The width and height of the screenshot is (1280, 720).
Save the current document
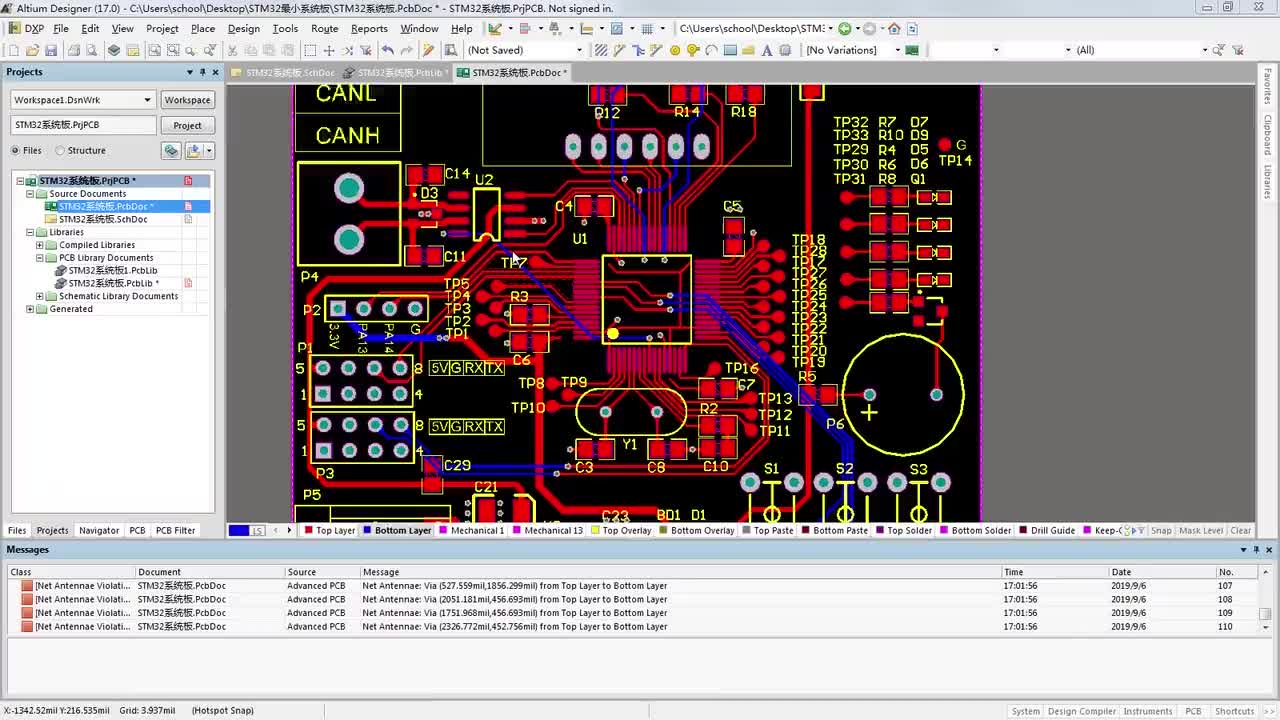[51, 50]
